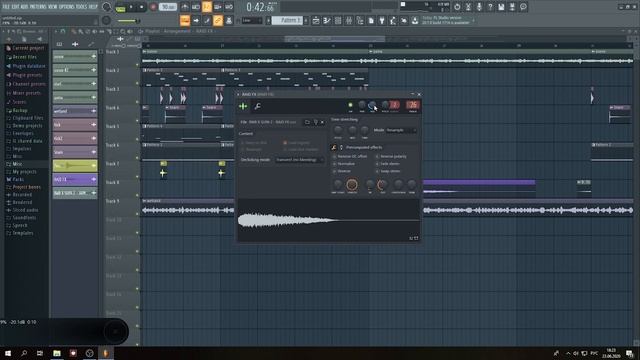Open the OPTIONS menu
Viewport: 640px width, 360px height.
[x=67, y=7]
